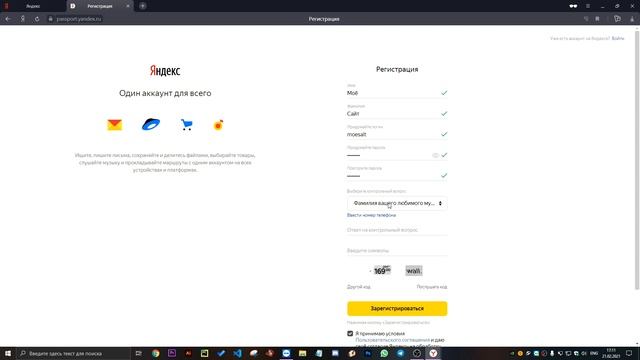Image resolution: width=640 pixels, height=360 pixels.
Task: Click the Yandex home icon in the toolbar
Action: point(23,19)
